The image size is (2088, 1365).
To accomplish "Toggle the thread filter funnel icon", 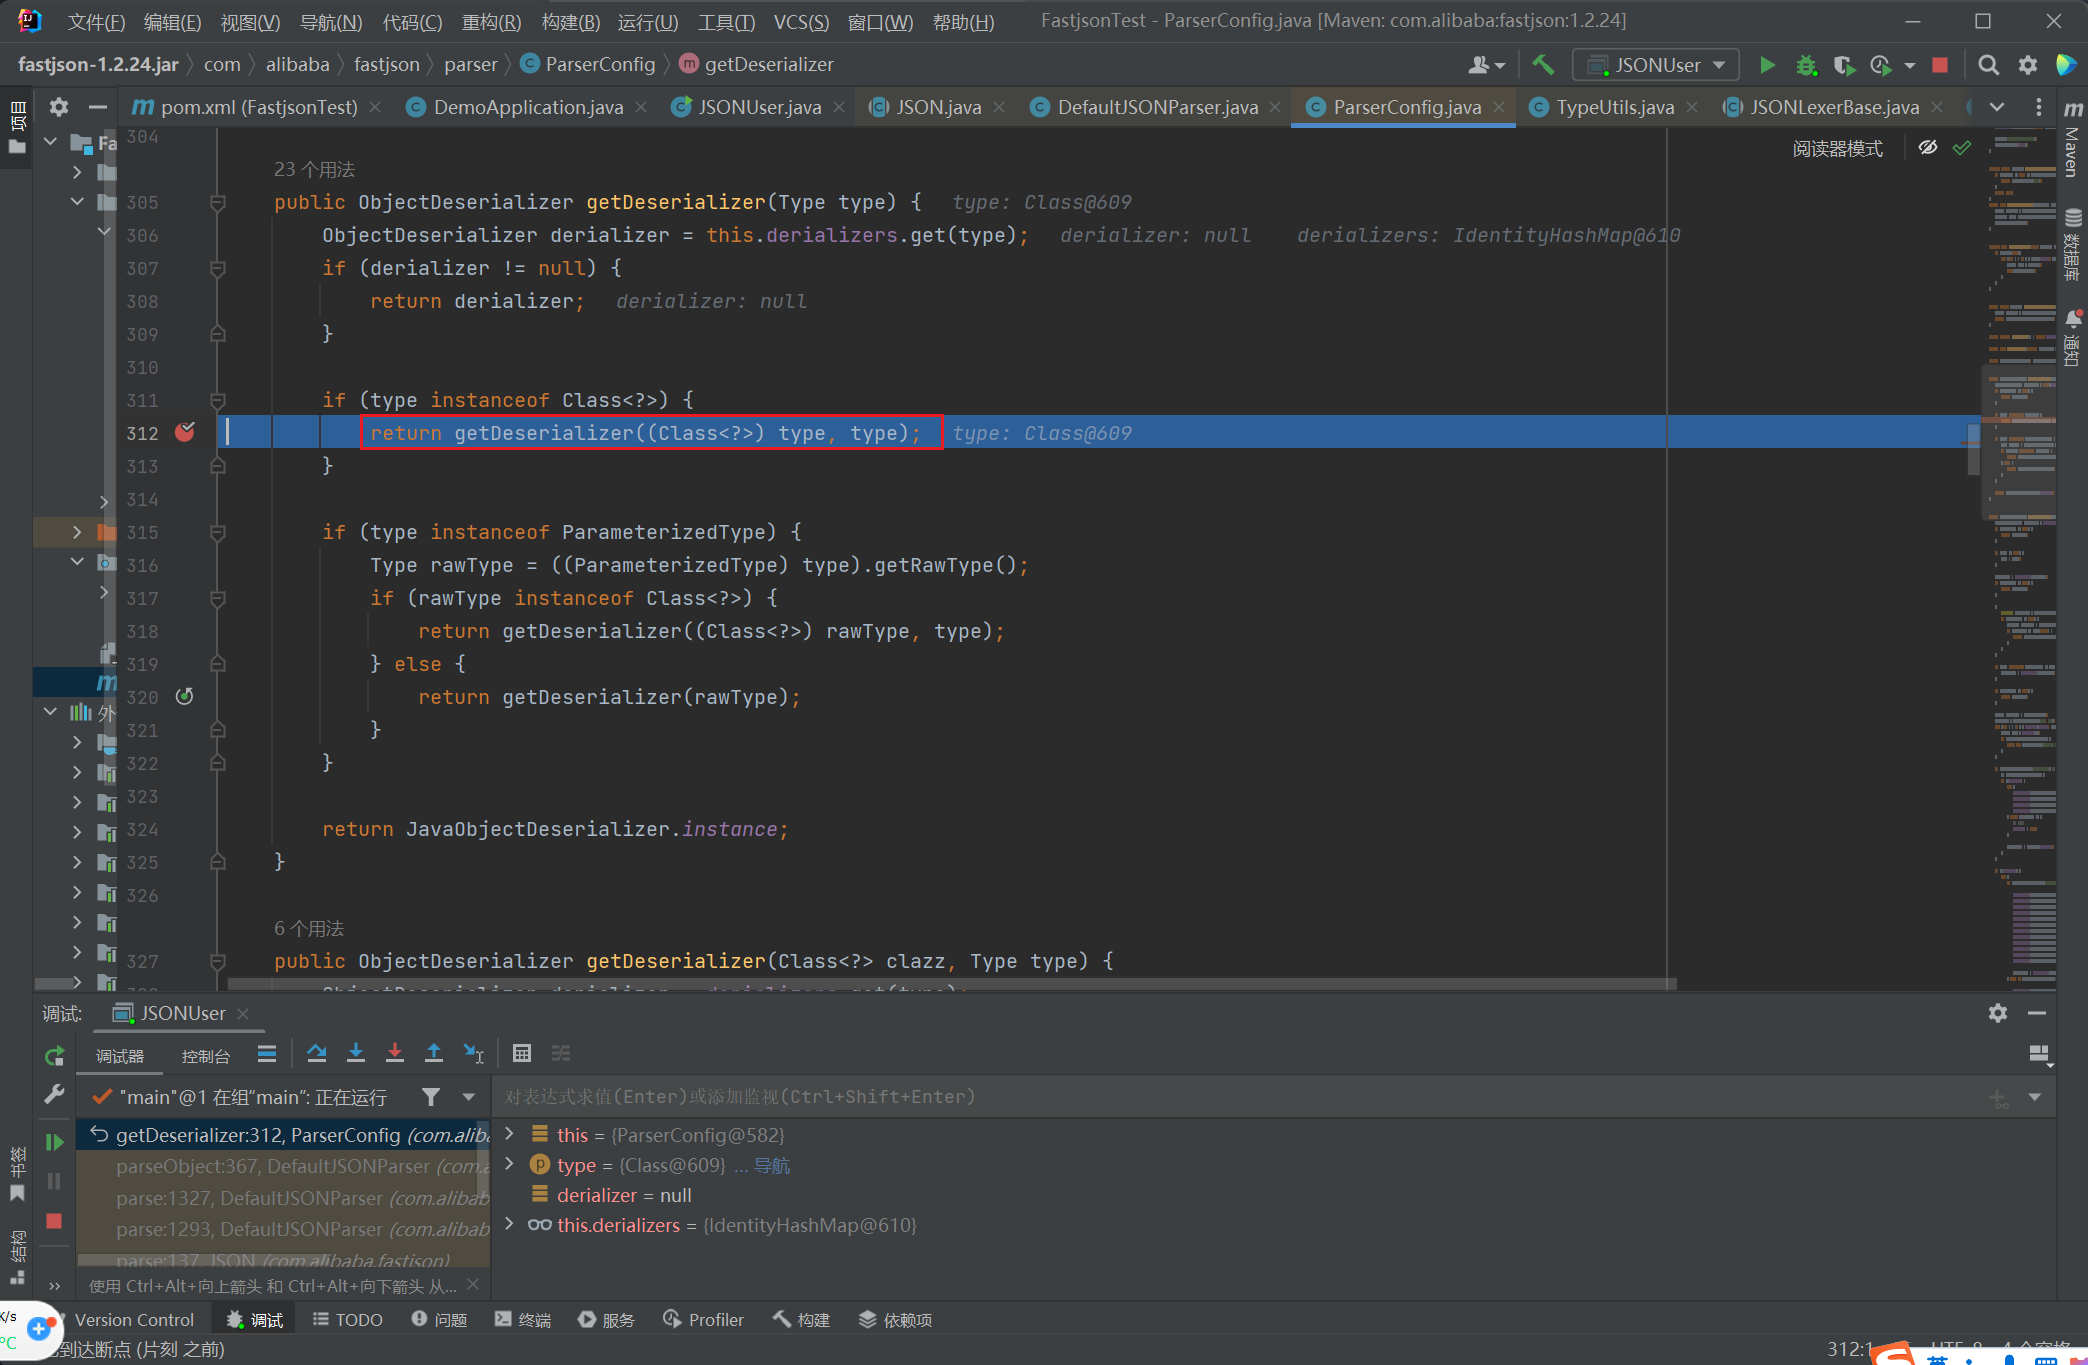I will (431, 1097).
